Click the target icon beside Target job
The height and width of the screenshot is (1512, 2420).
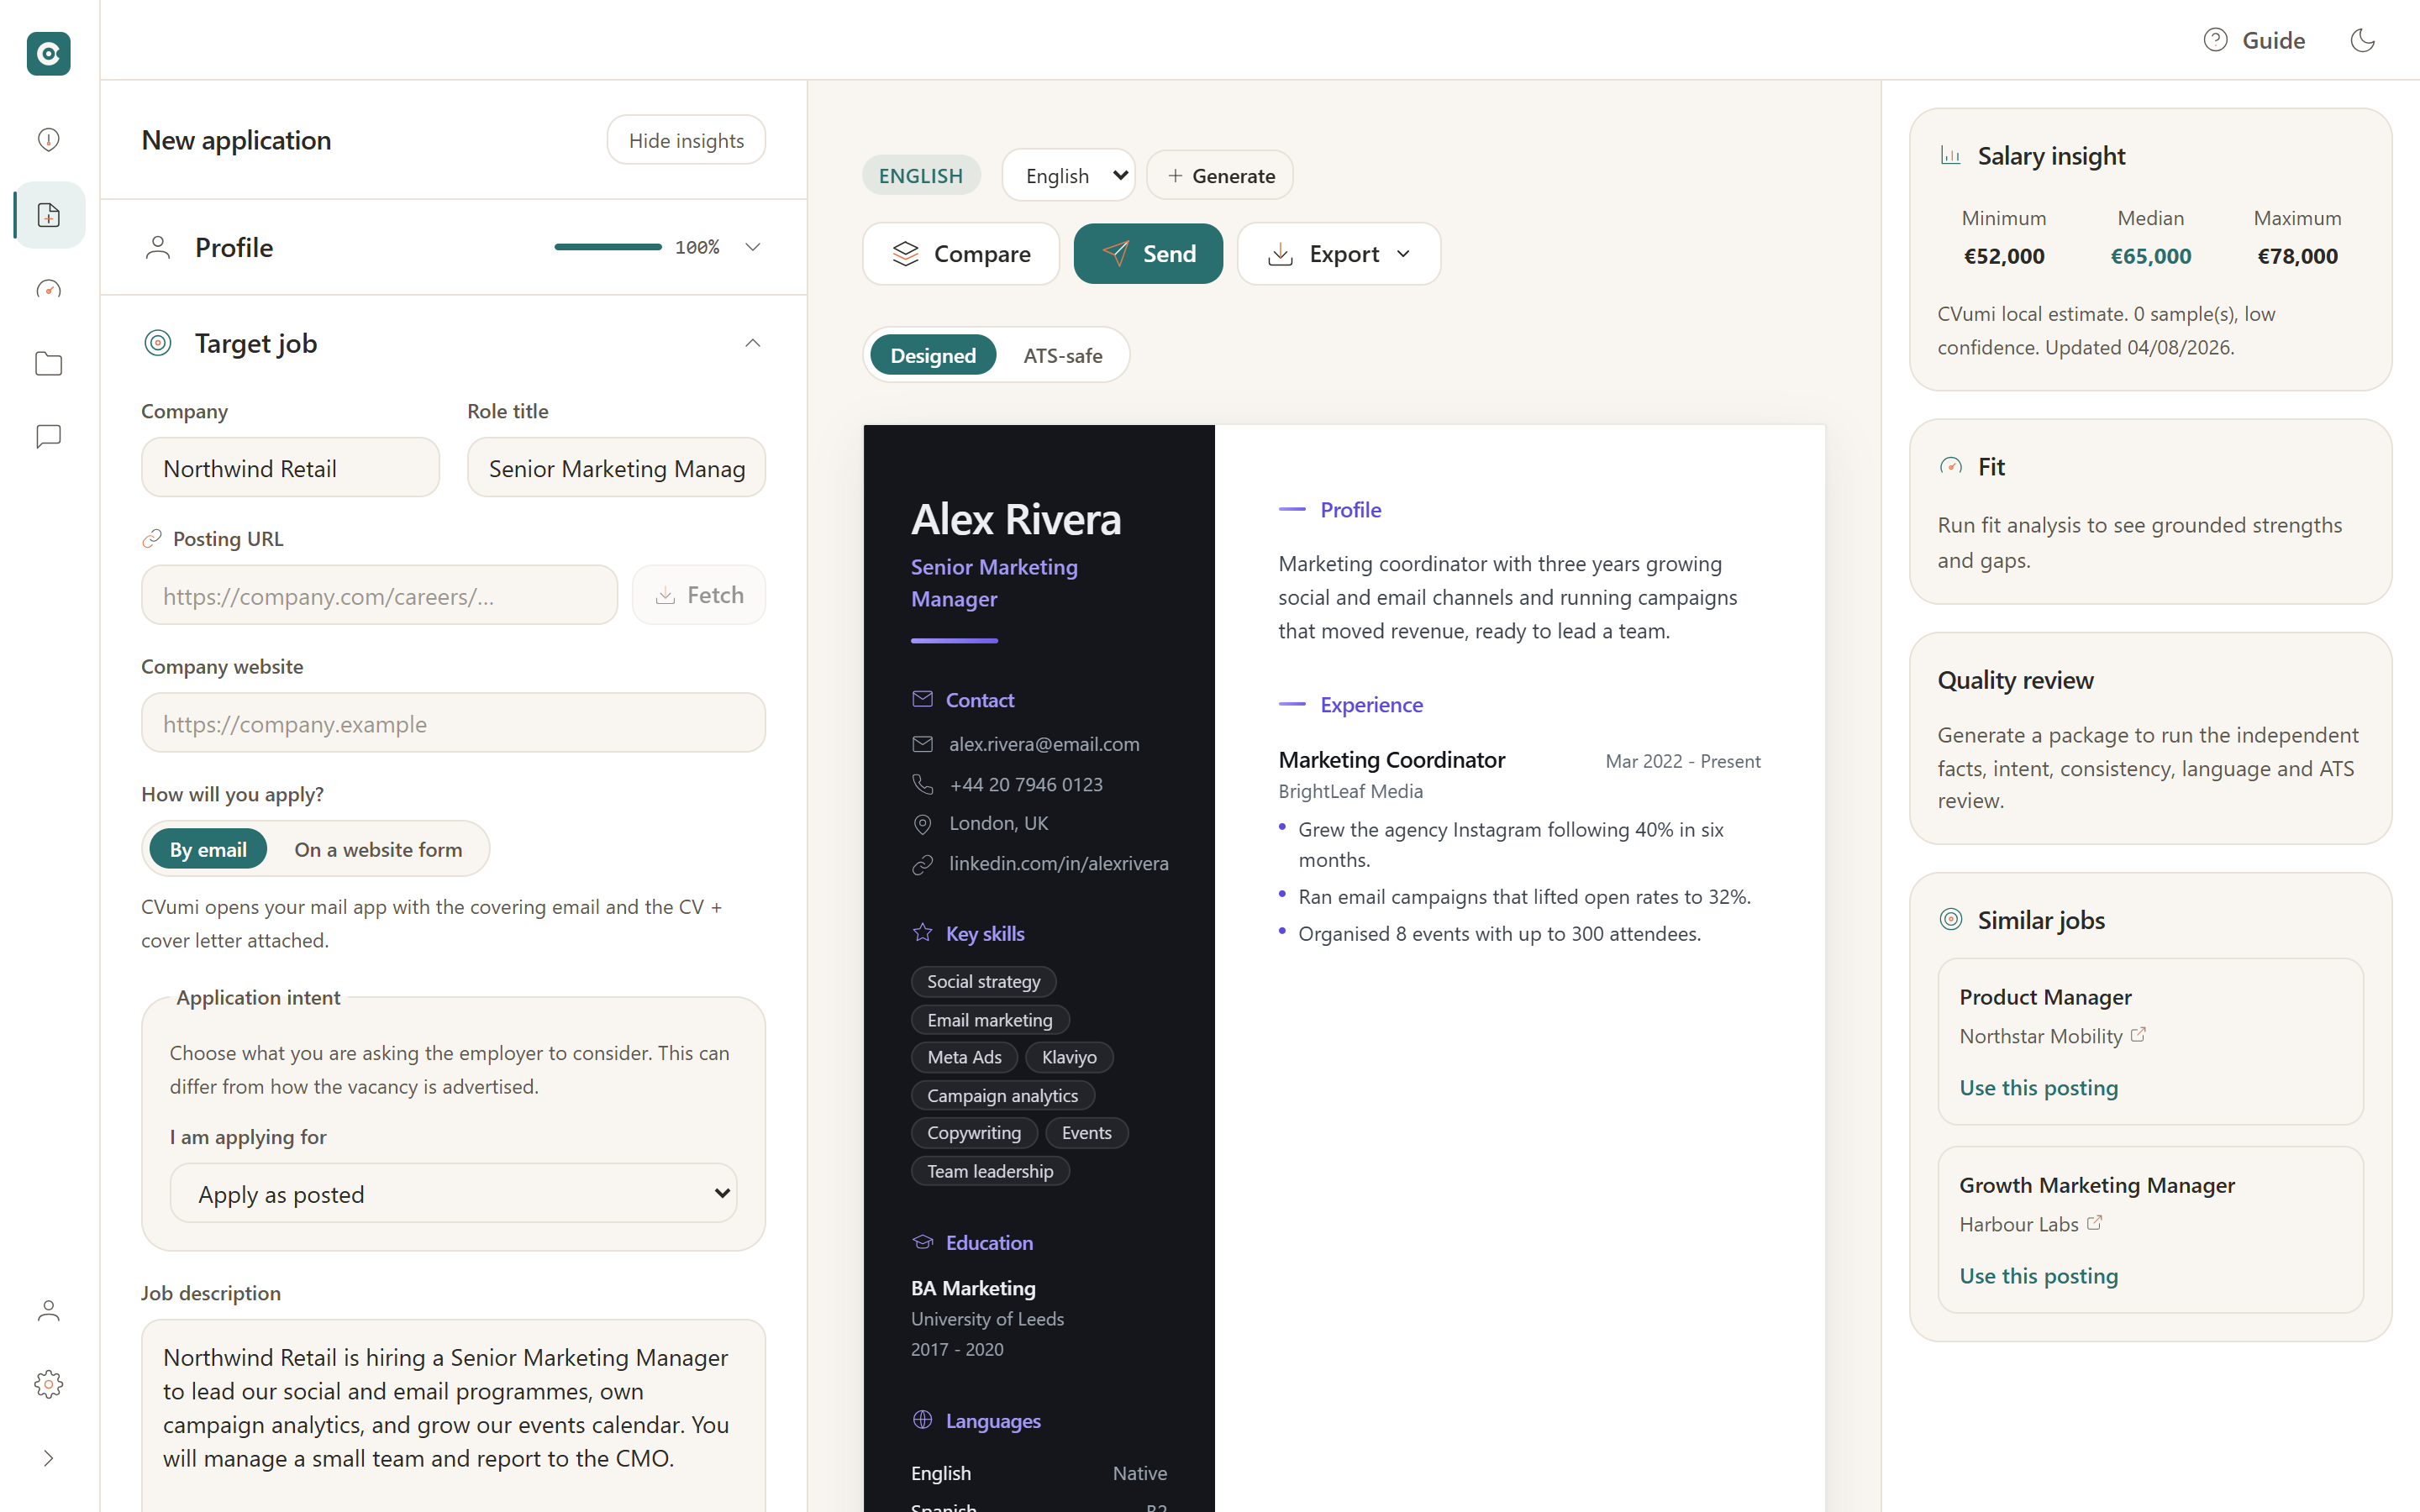pos(158,343)
